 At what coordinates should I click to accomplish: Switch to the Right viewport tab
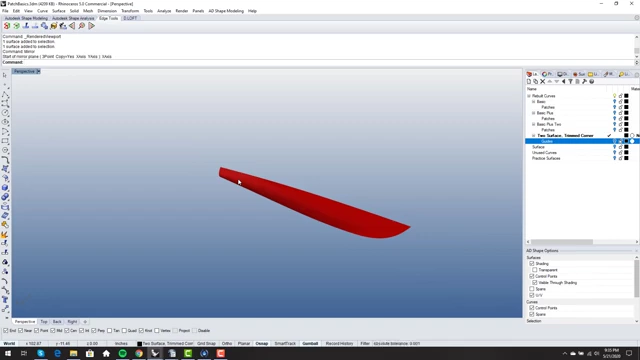point(72,322)
